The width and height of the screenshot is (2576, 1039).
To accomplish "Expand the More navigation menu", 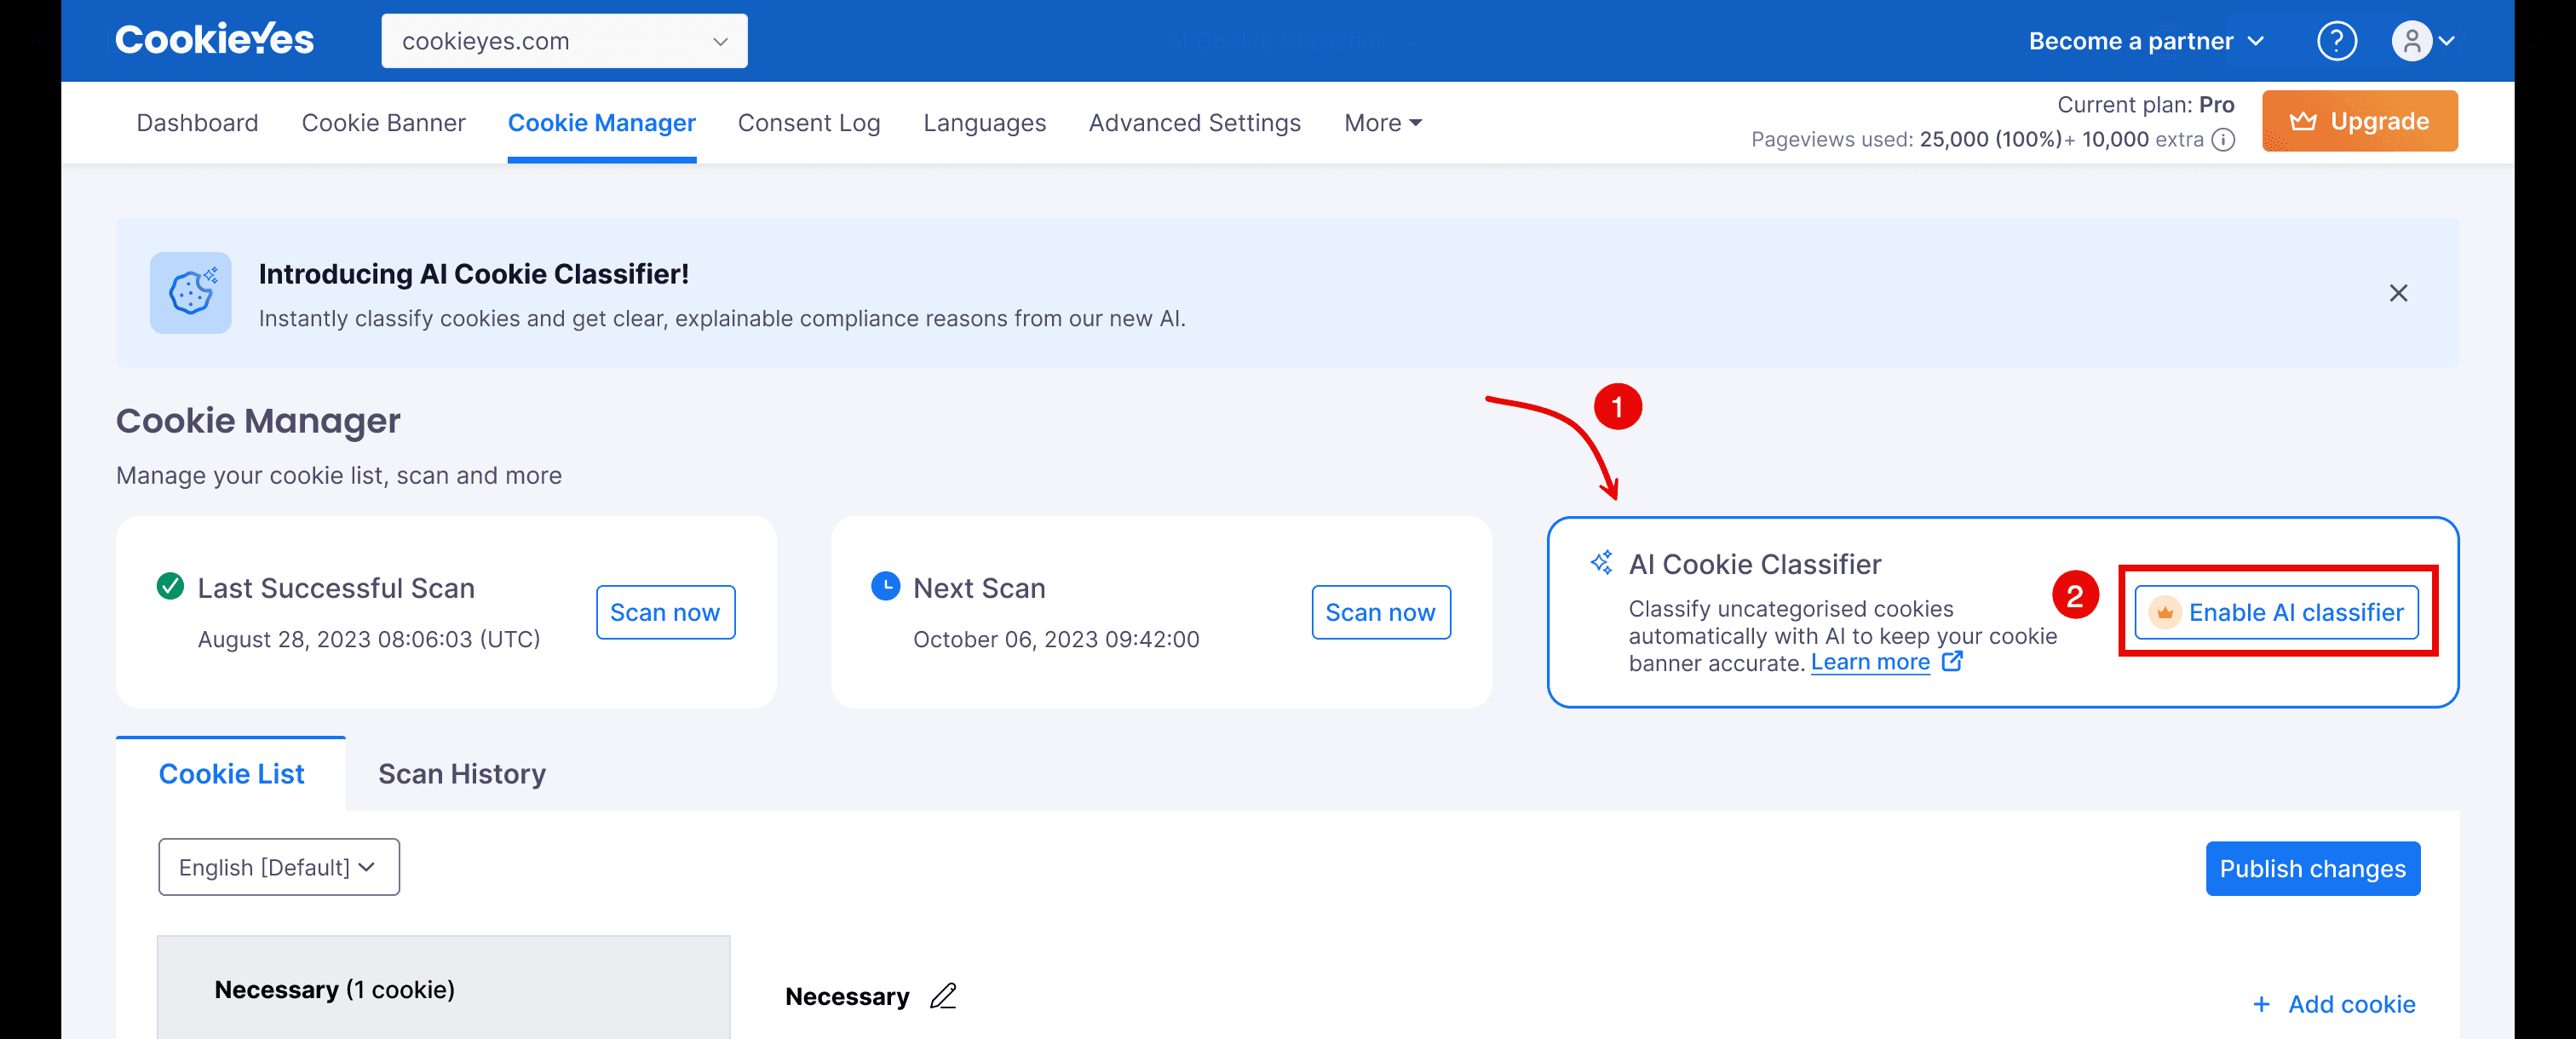I will (1382, 123).
